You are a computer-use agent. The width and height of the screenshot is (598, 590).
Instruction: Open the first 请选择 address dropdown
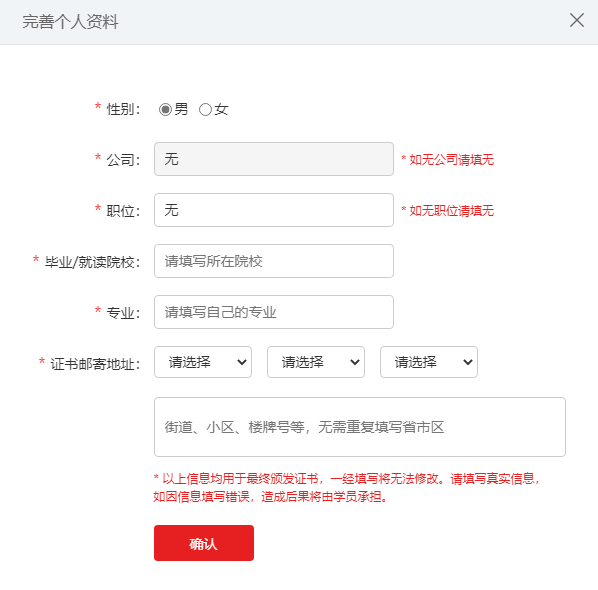tap(203, 362)
